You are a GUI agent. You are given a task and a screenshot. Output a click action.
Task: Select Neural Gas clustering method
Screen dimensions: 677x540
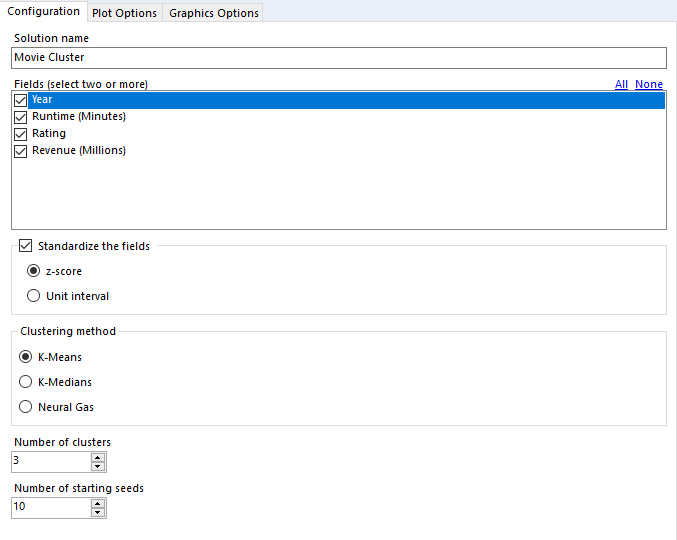tap(26, 407)
